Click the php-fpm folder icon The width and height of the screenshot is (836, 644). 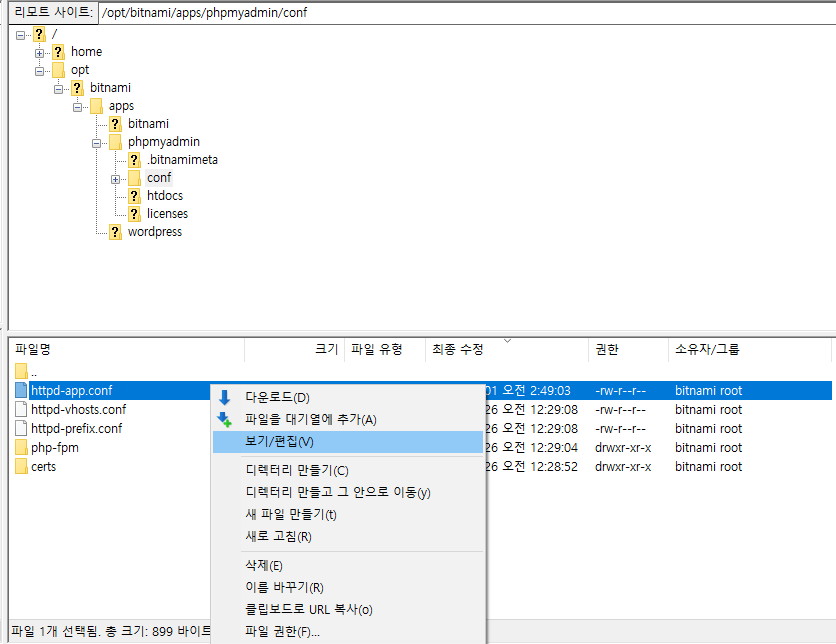(x=21, y=447)
